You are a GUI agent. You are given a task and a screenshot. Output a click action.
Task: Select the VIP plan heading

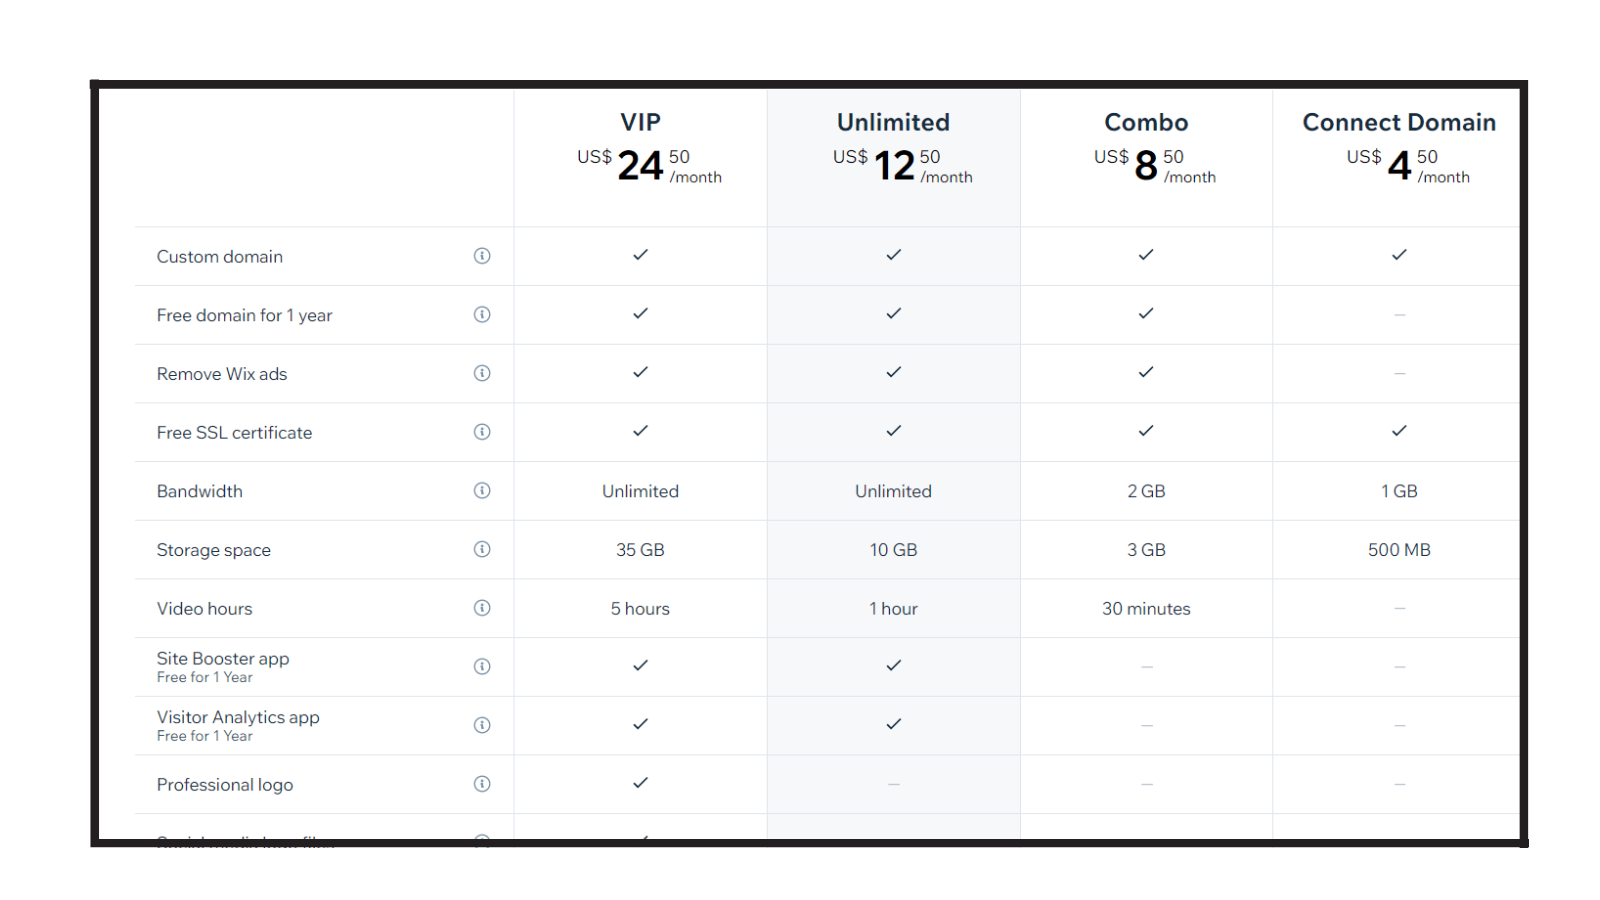pos(640,122)
